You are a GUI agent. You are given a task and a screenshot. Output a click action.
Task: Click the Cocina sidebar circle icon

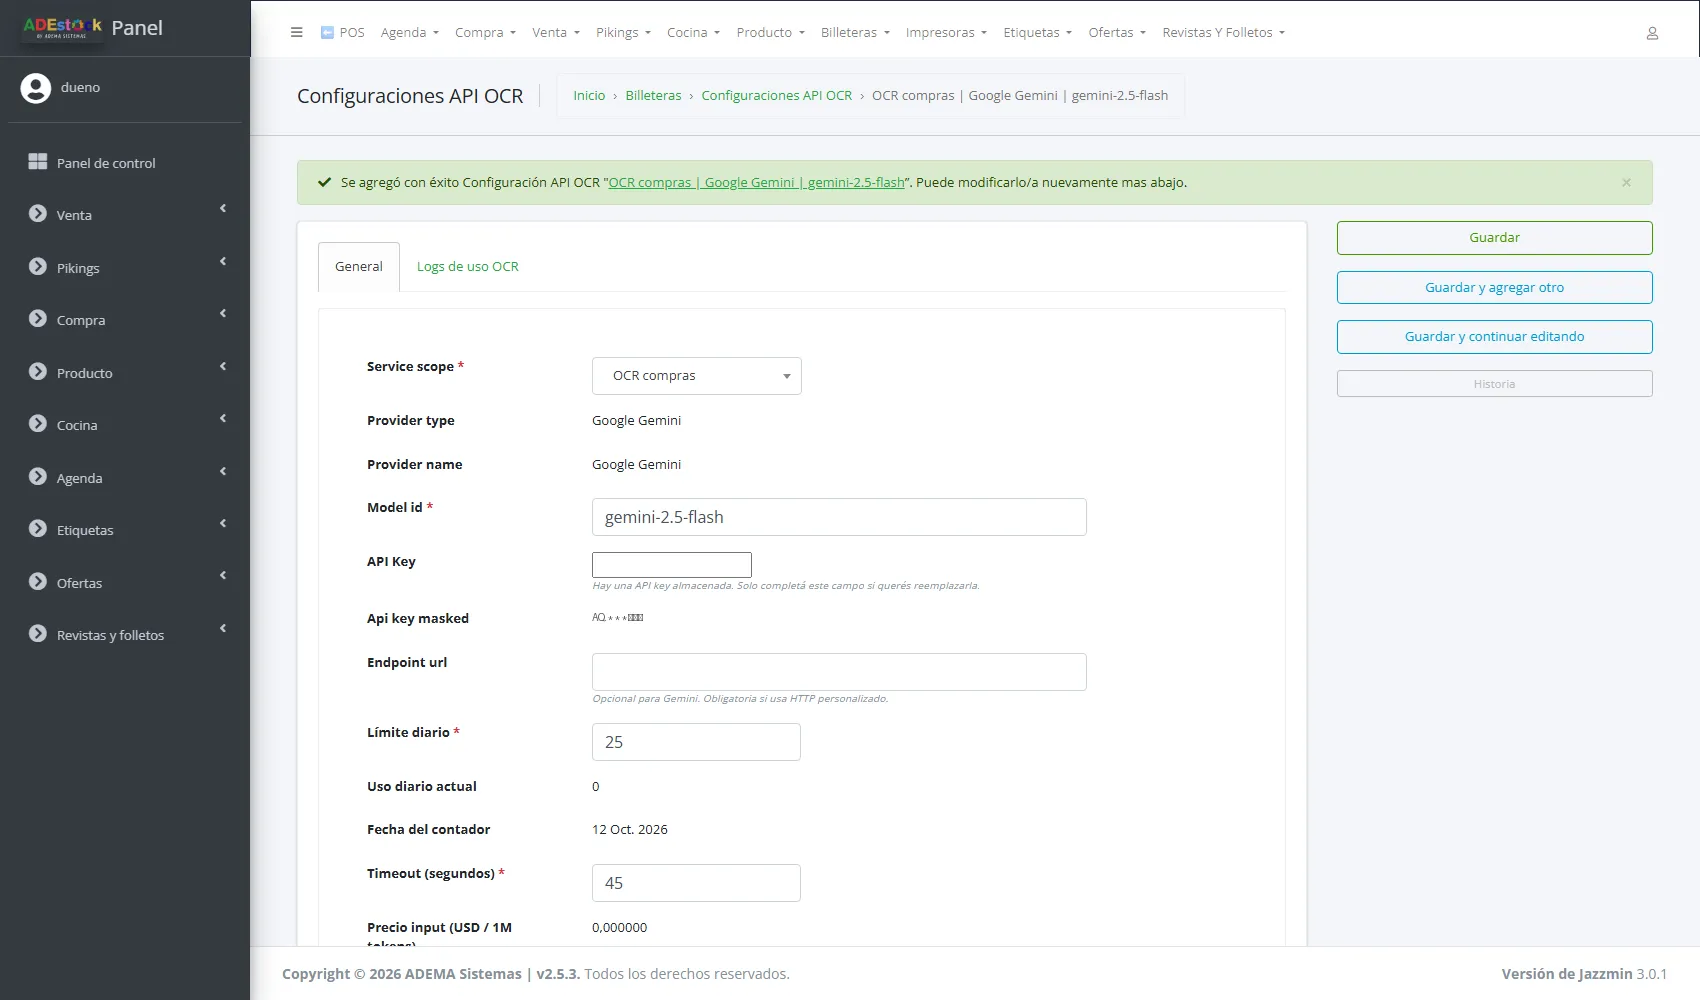tap(38, 424)
